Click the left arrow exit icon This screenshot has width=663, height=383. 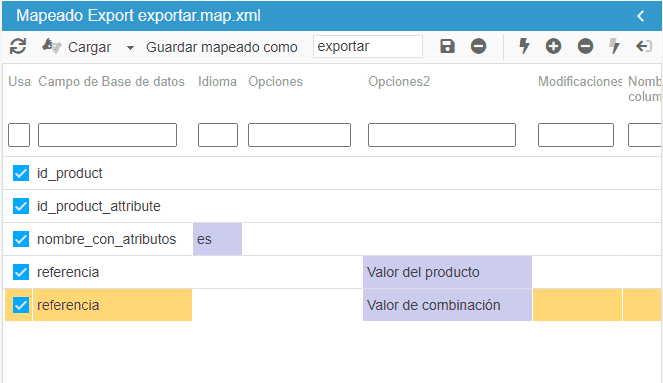(644, 46)
